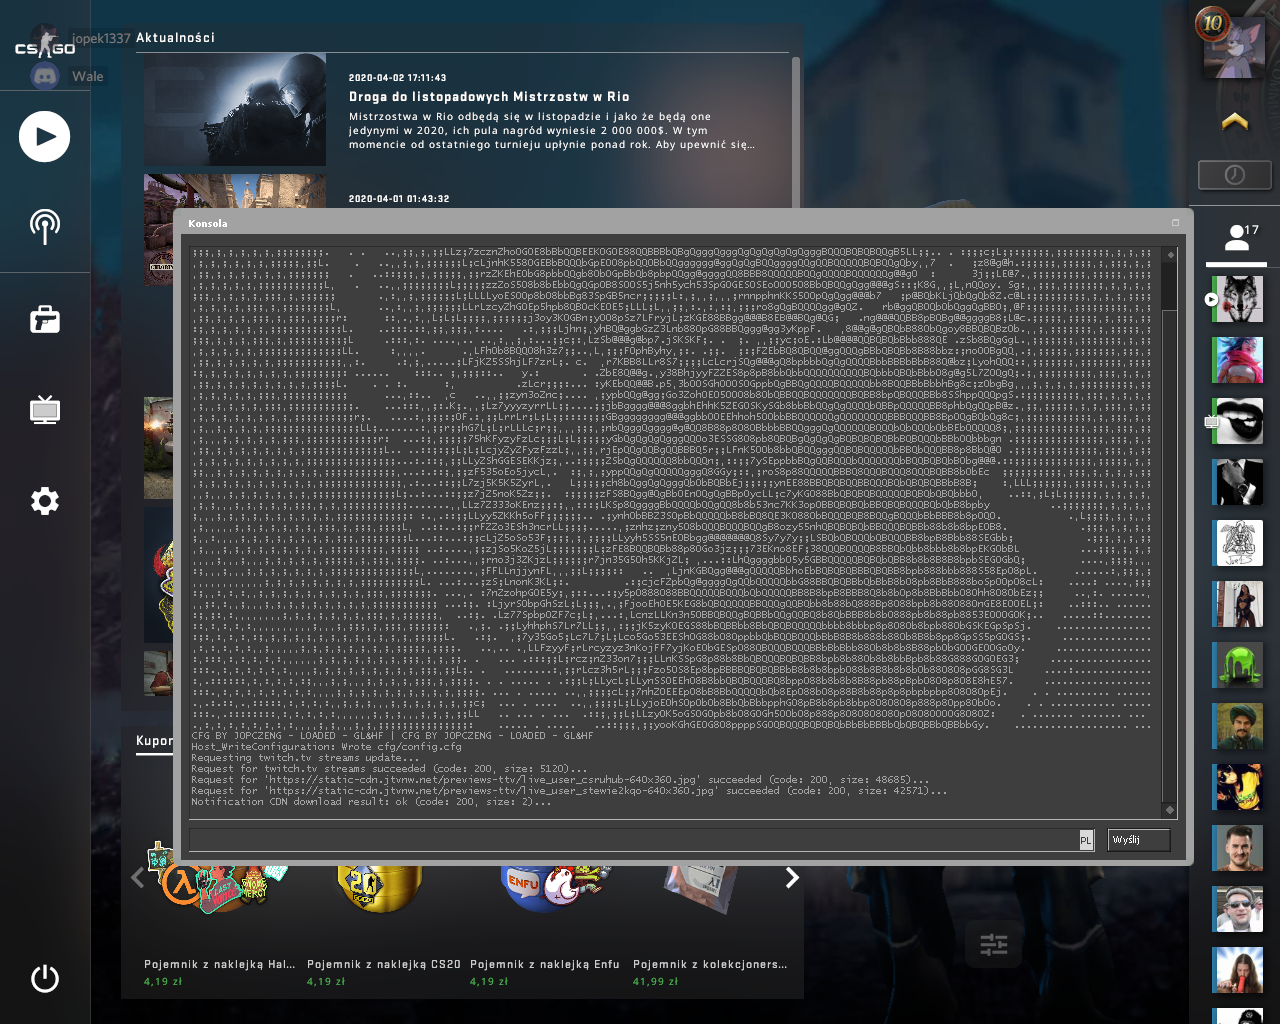Click the power quit icon
The height and width of the screenshot is (1024, 1280).
tap(45, 978)
